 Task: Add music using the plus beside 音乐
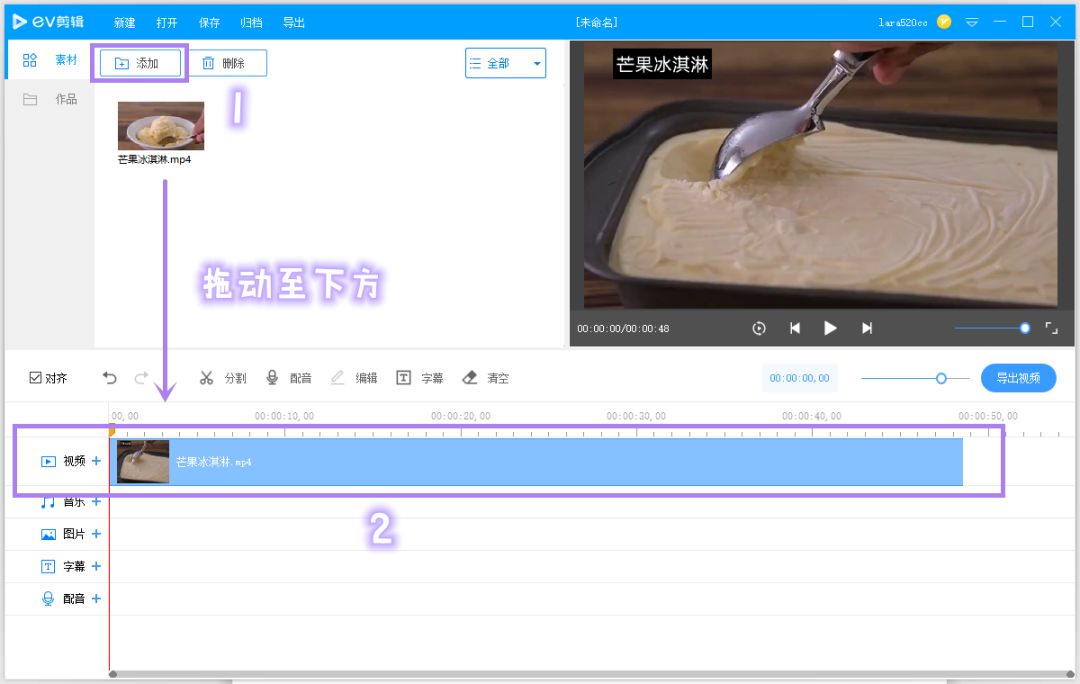[96, 501]
